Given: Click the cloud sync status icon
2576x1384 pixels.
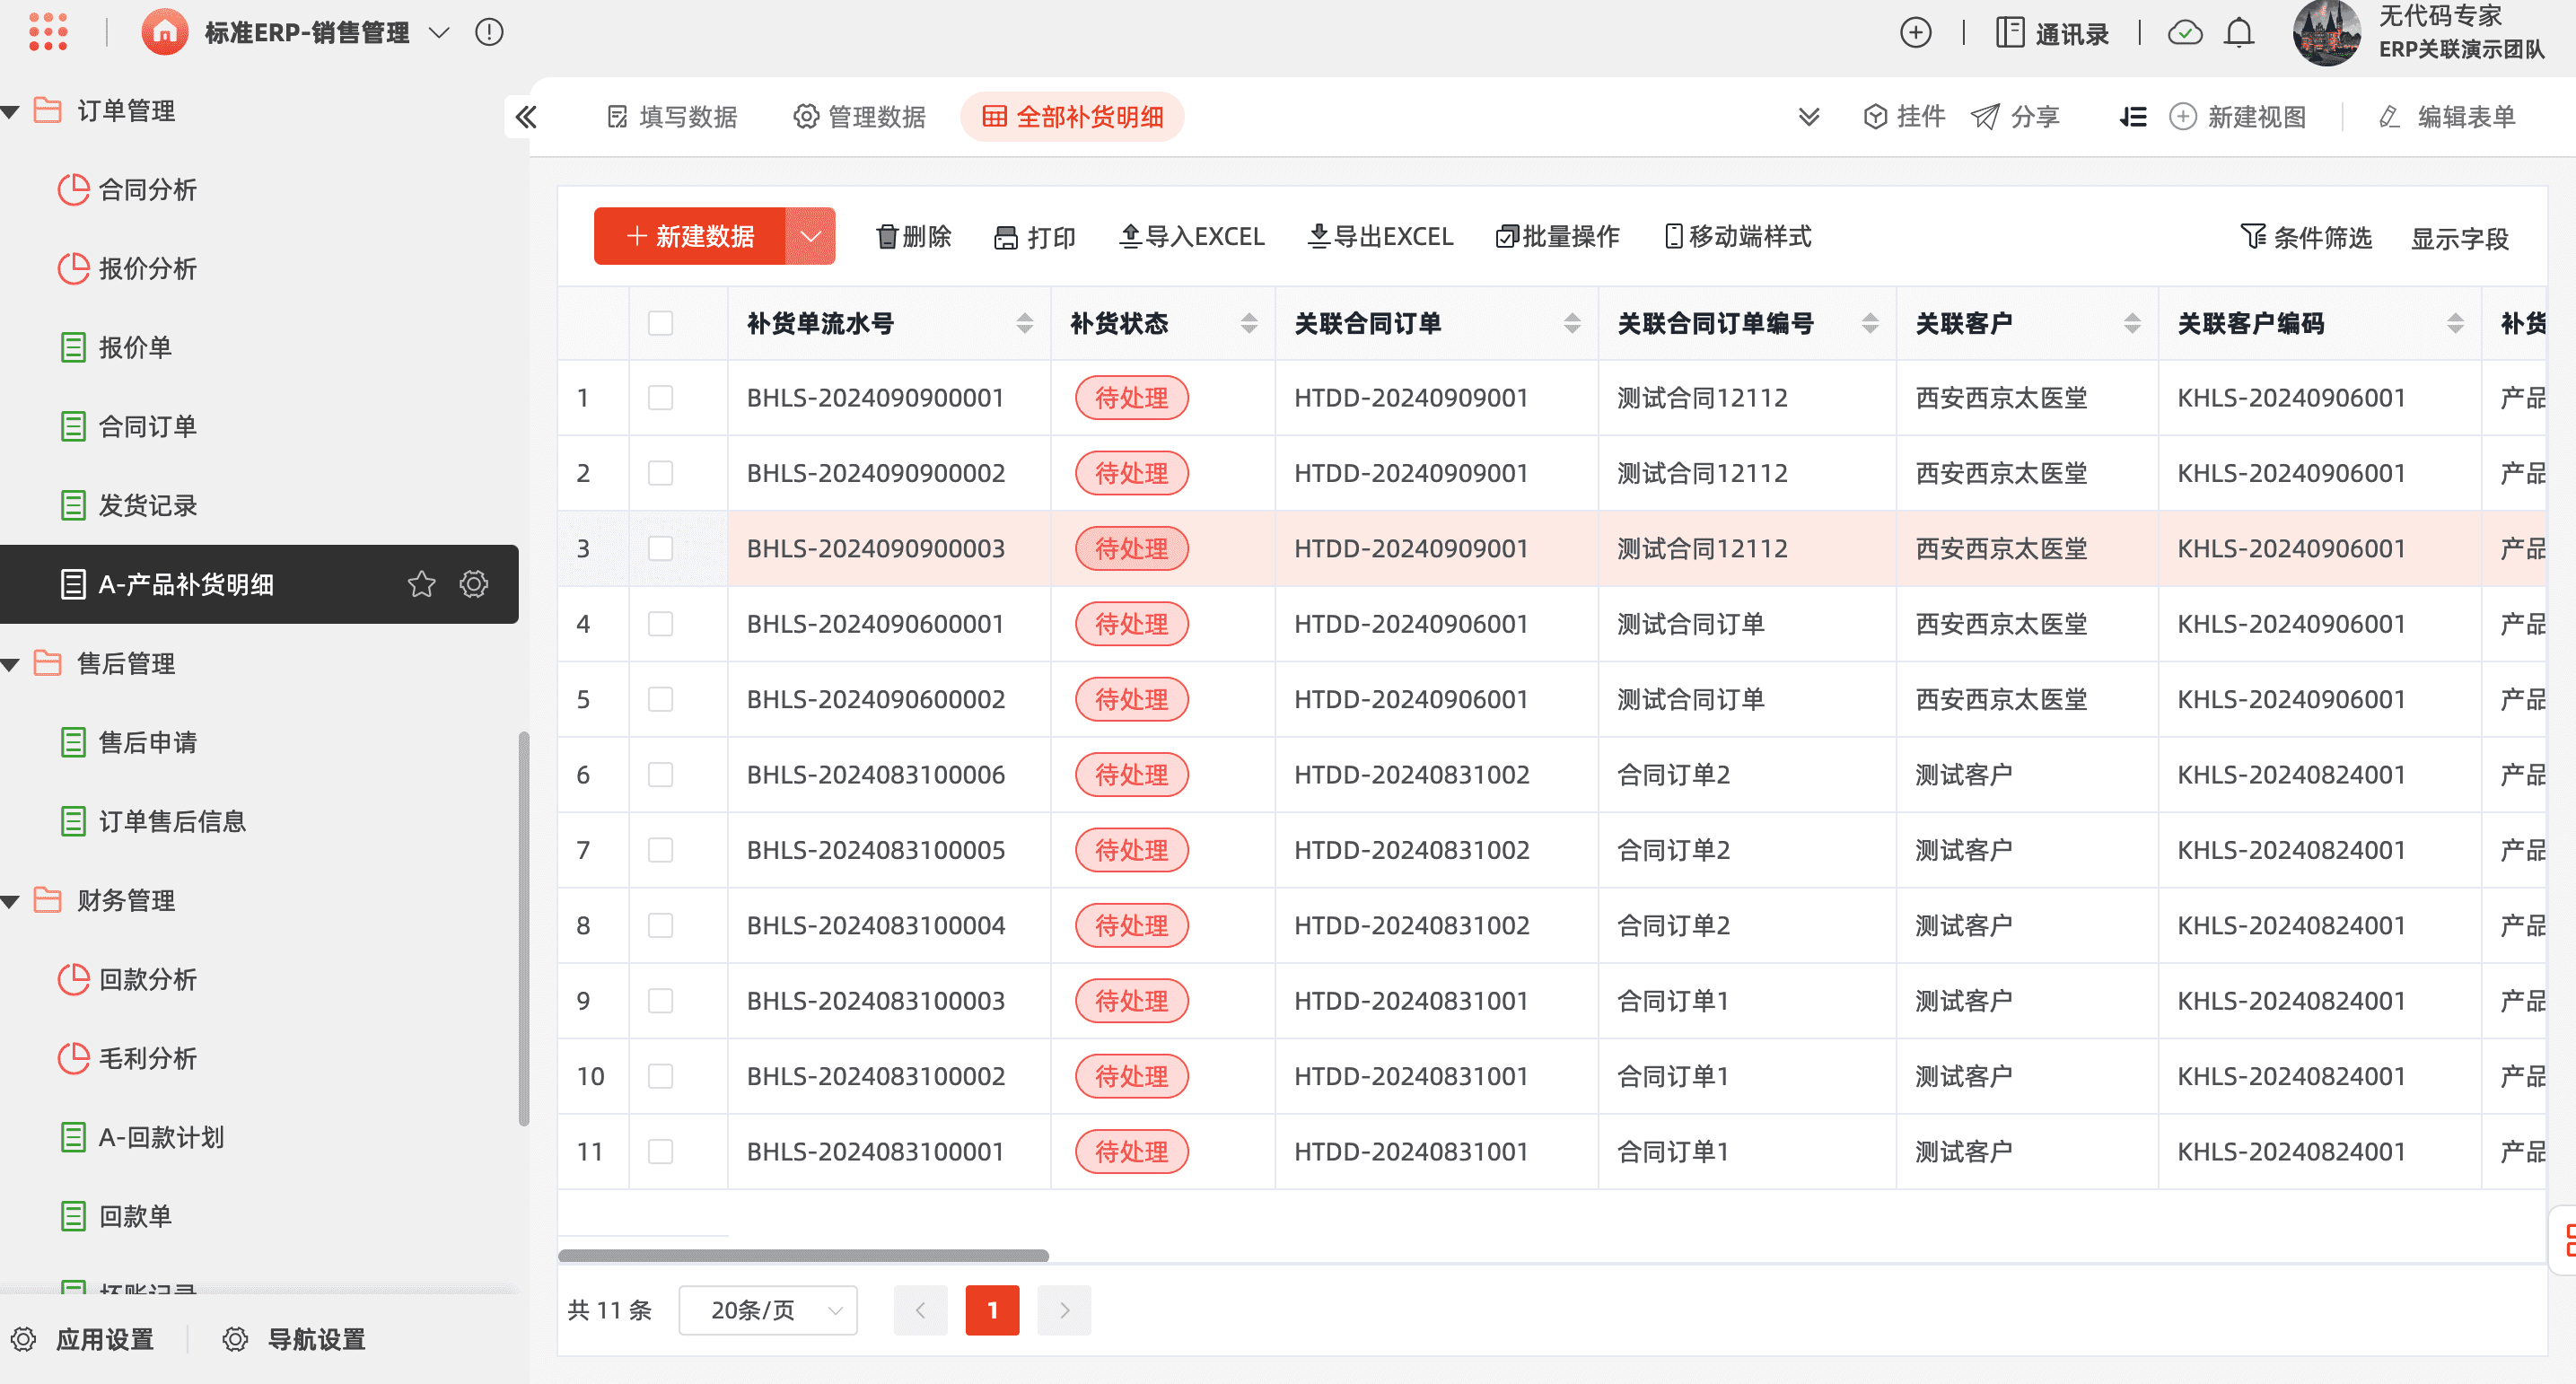Looking at the screenshot, I should [2184, 33].
